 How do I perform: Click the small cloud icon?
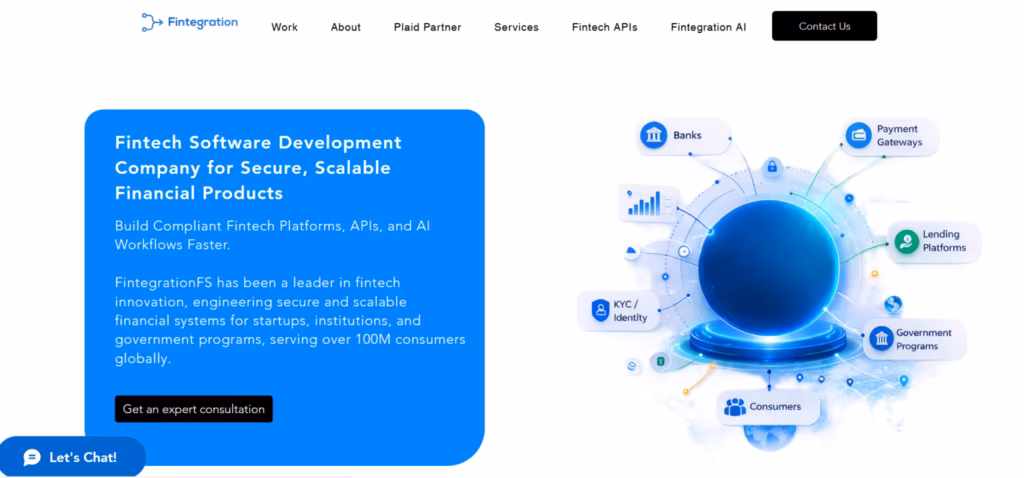(x=631, y=251)
